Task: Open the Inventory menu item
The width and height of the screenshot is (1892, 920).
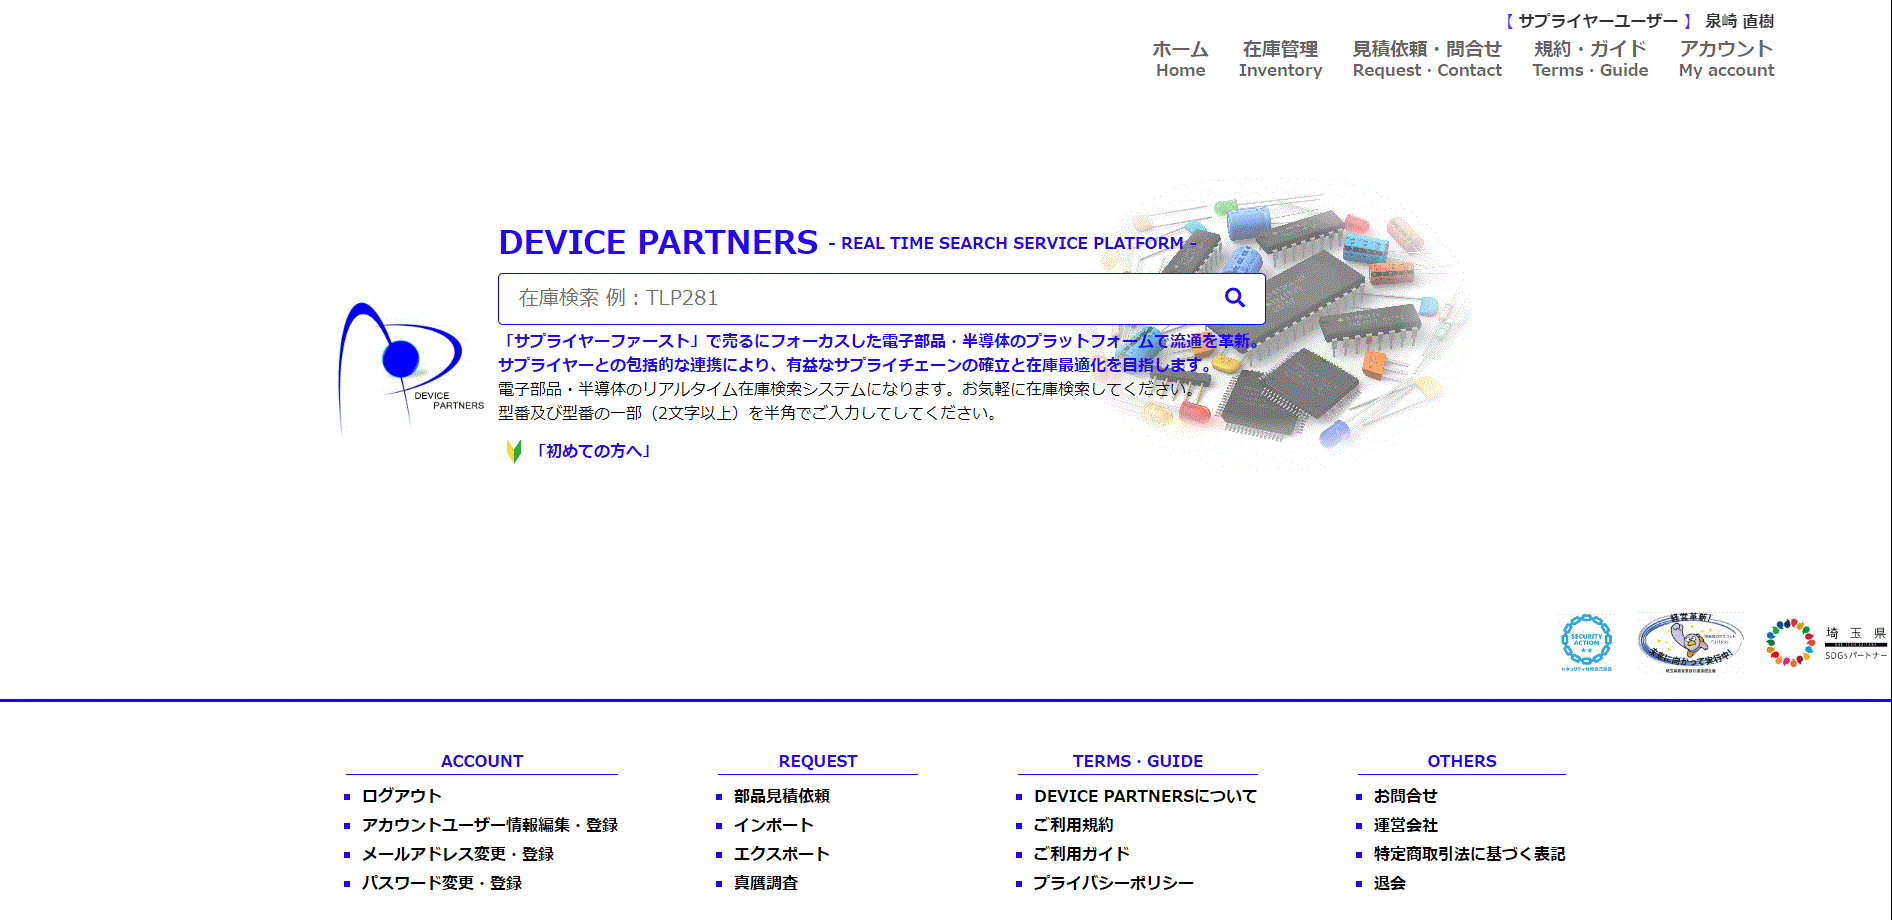Action: click(x=1280, y=59)
